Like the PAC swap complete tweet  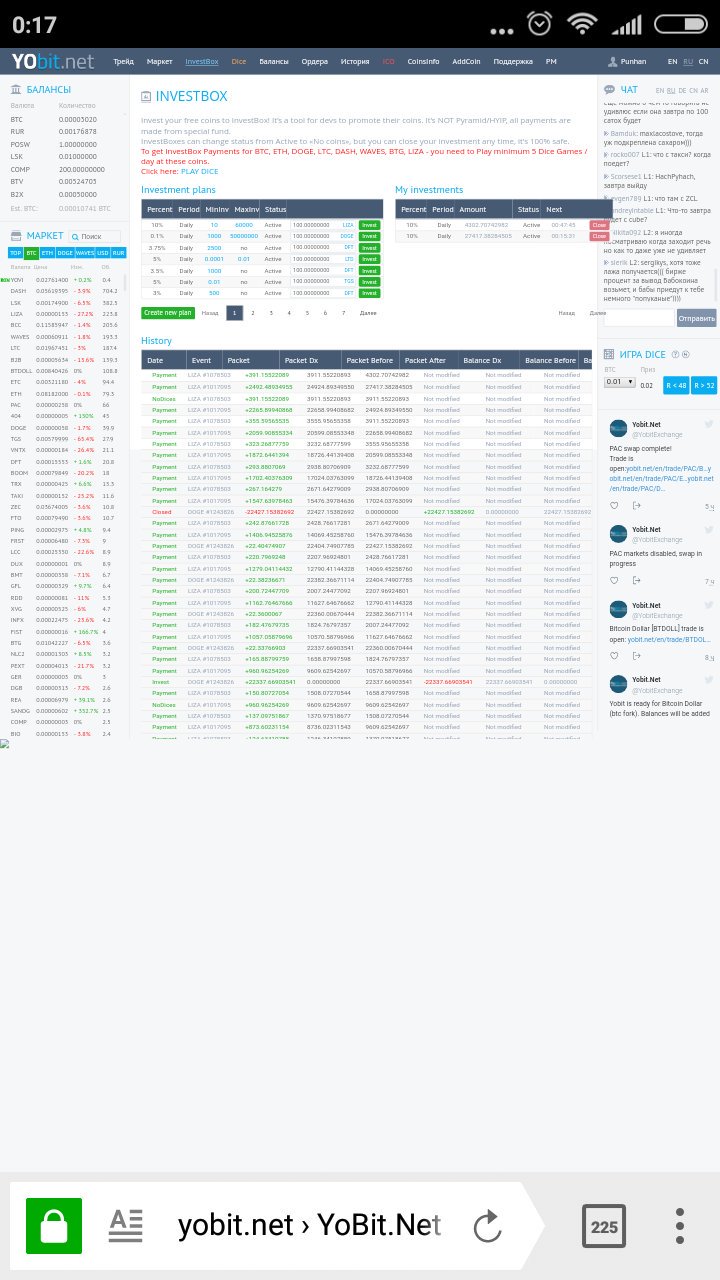[614, 506]
